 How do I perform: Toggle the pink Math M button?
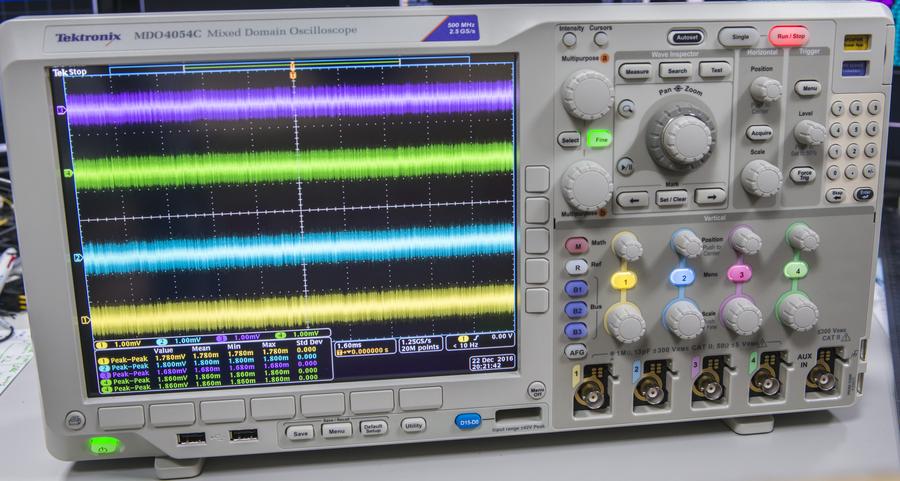pos(577,245)
